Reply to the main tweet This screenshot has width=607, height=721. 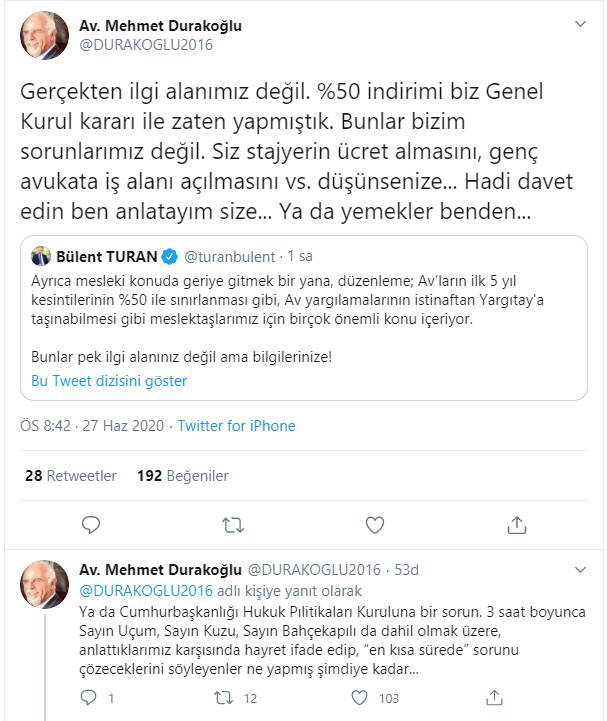(90, 524)
